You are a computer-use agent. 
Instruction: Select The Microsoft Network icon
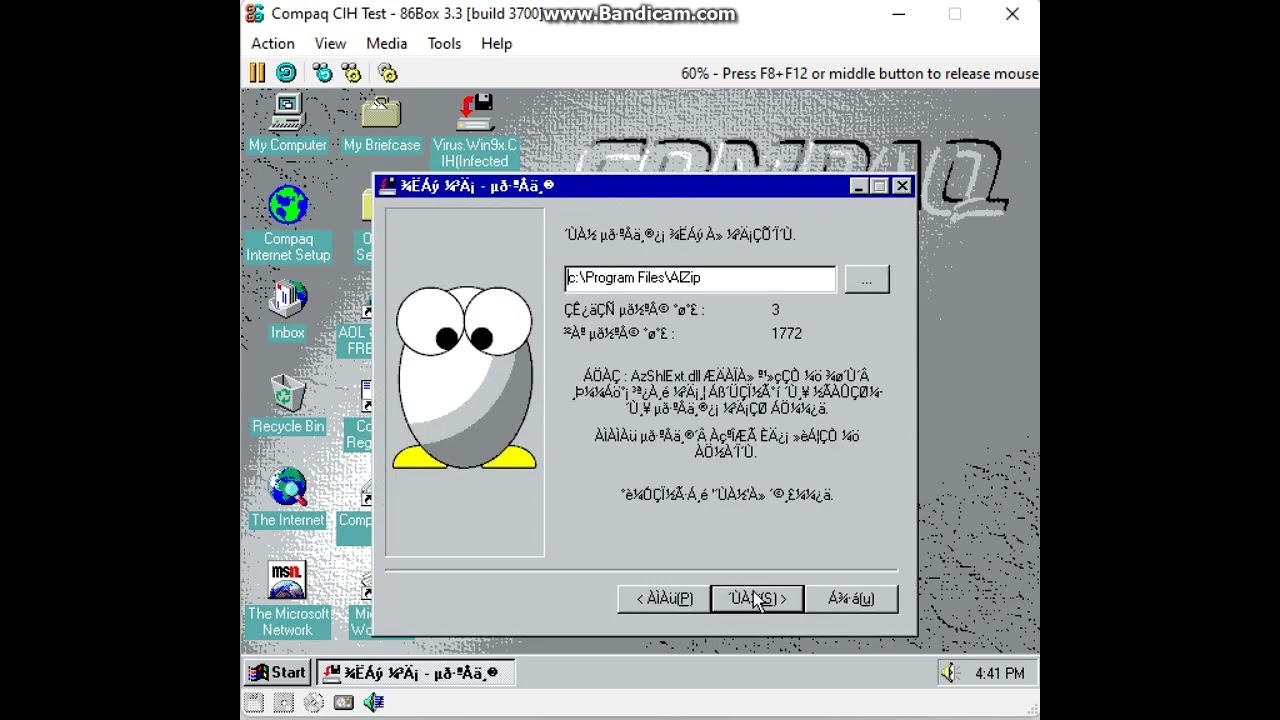[x=288, y=599]
